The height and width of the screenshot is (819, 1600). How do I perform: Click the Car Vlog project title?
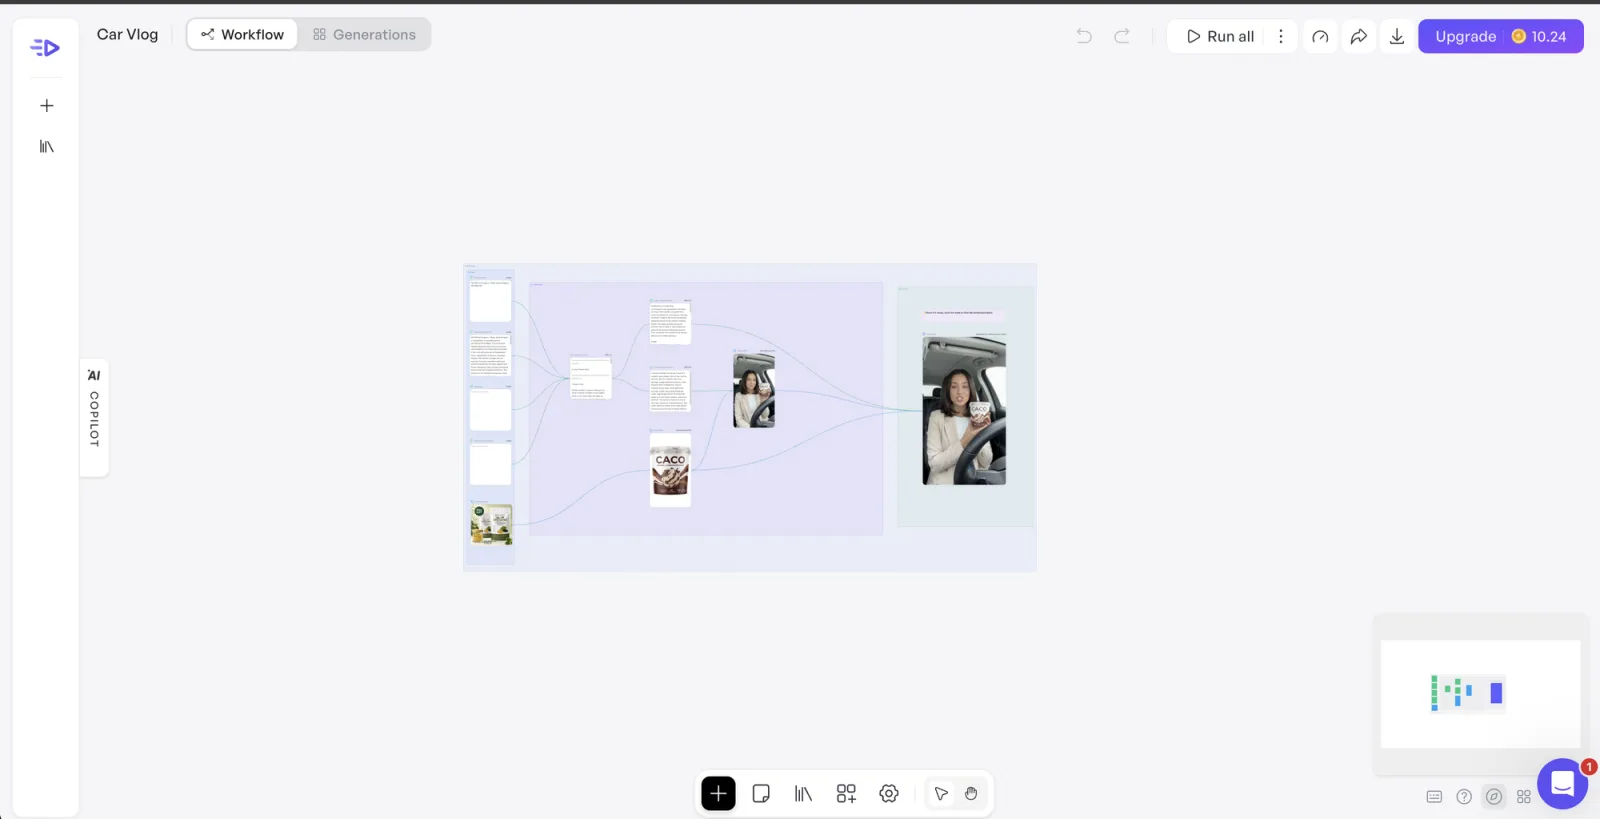coord(127,35)
